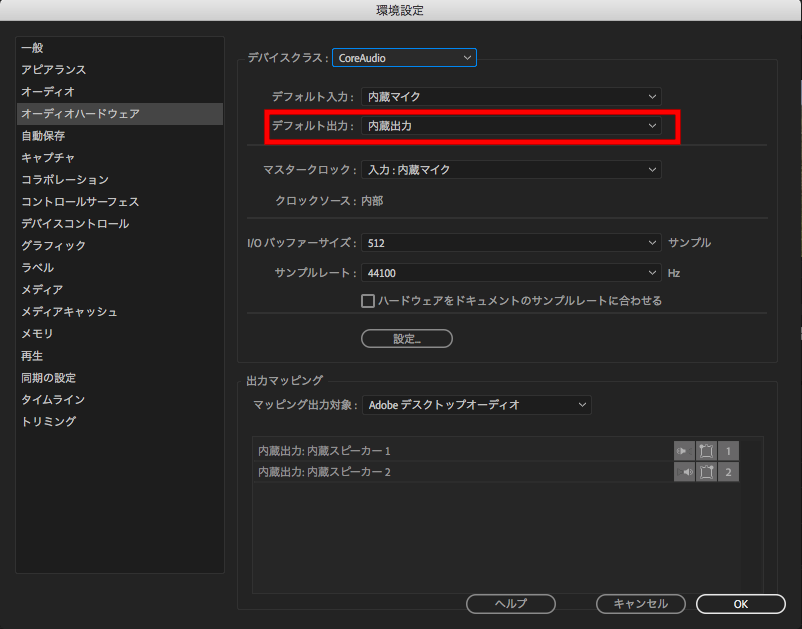Image resolution: width=802 pixels, height=629 pixels.
Task: Click the 5.1 surround layout icon for 内蔵スピーカー 1
Action: coord(706,451)
